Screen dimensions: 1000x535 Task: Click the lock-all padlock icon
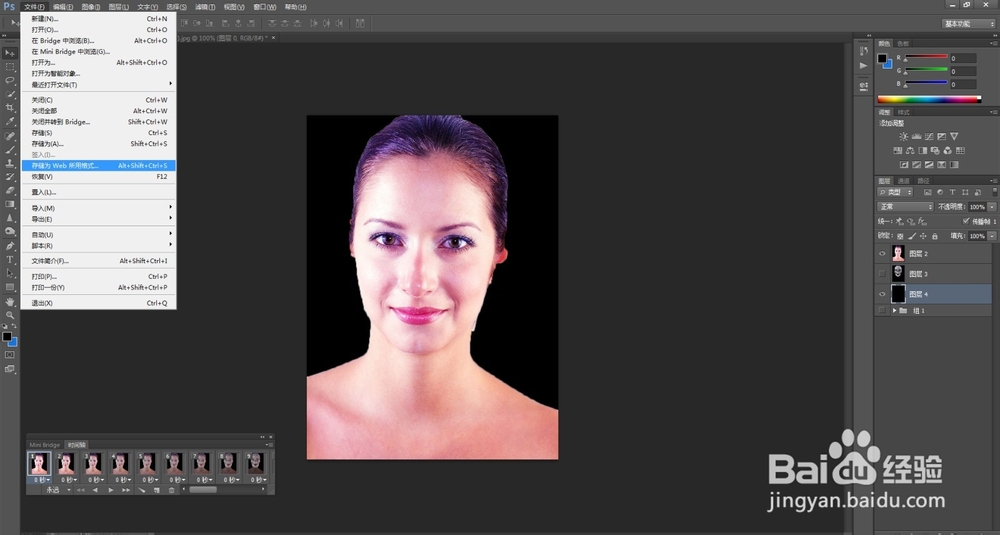[x=935, y=236]
